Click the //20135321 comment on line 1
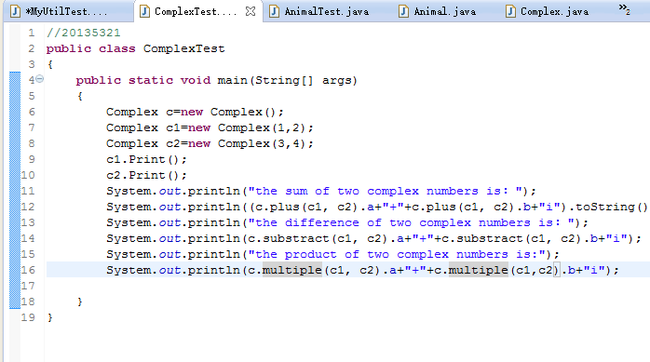Image resolution: width=650 pixels, height=362 pixels. pos(83,32)
